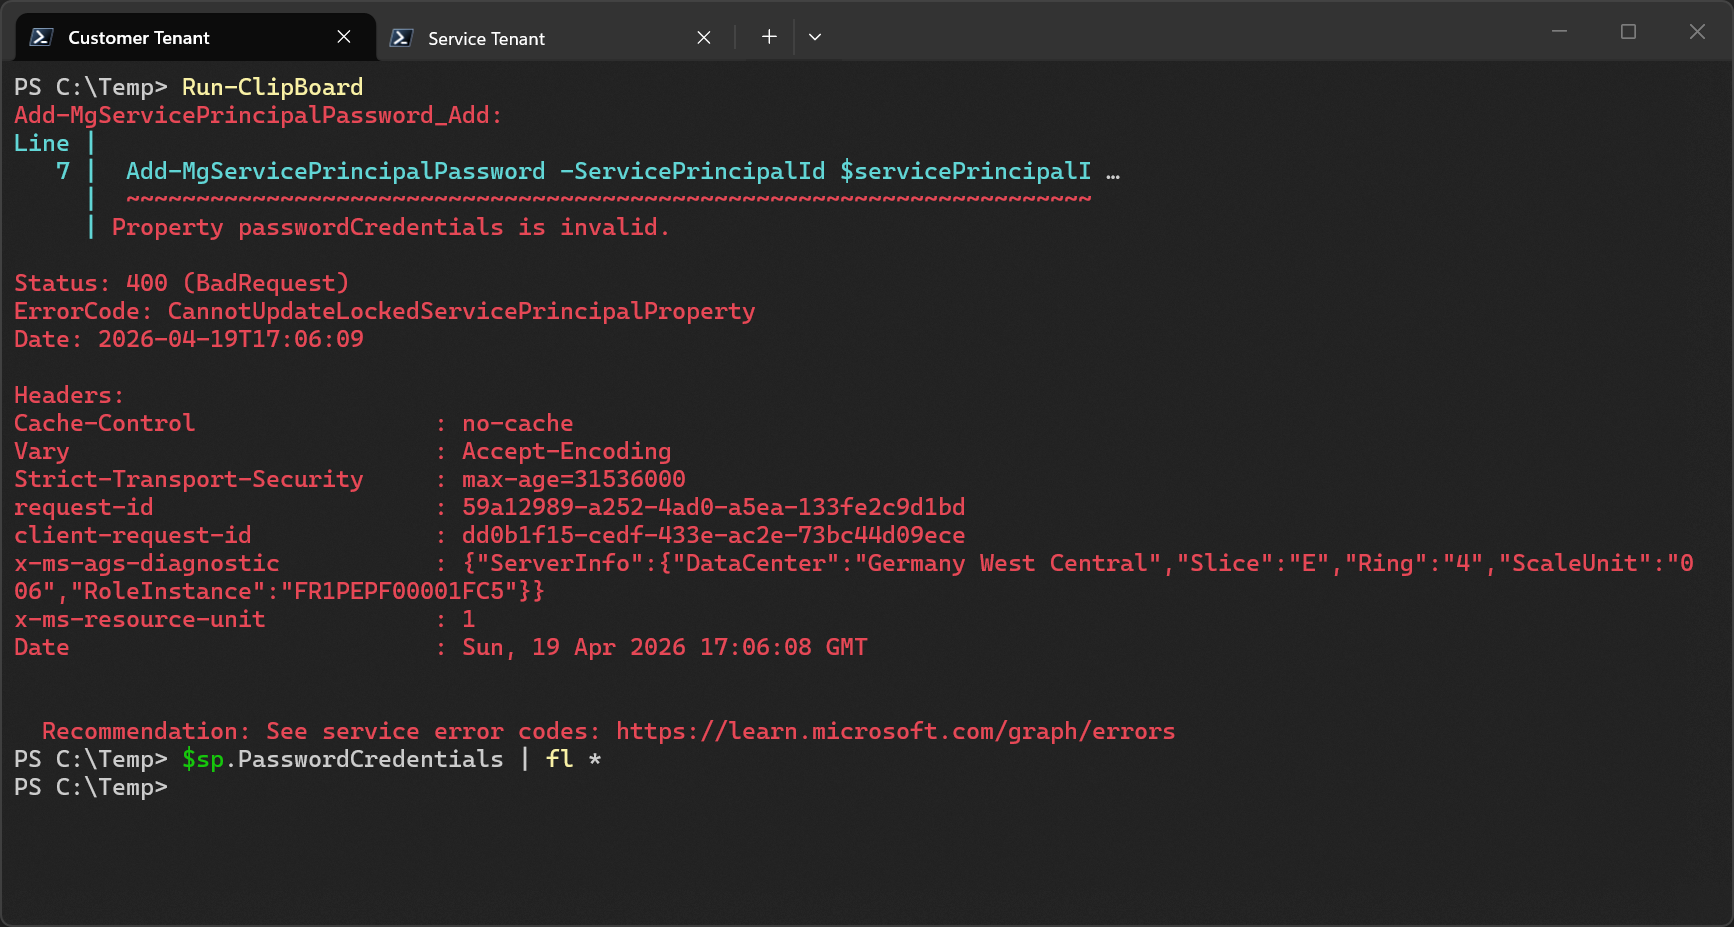
Task: Select the Customer Tenant tab
Action: [138, 37]
